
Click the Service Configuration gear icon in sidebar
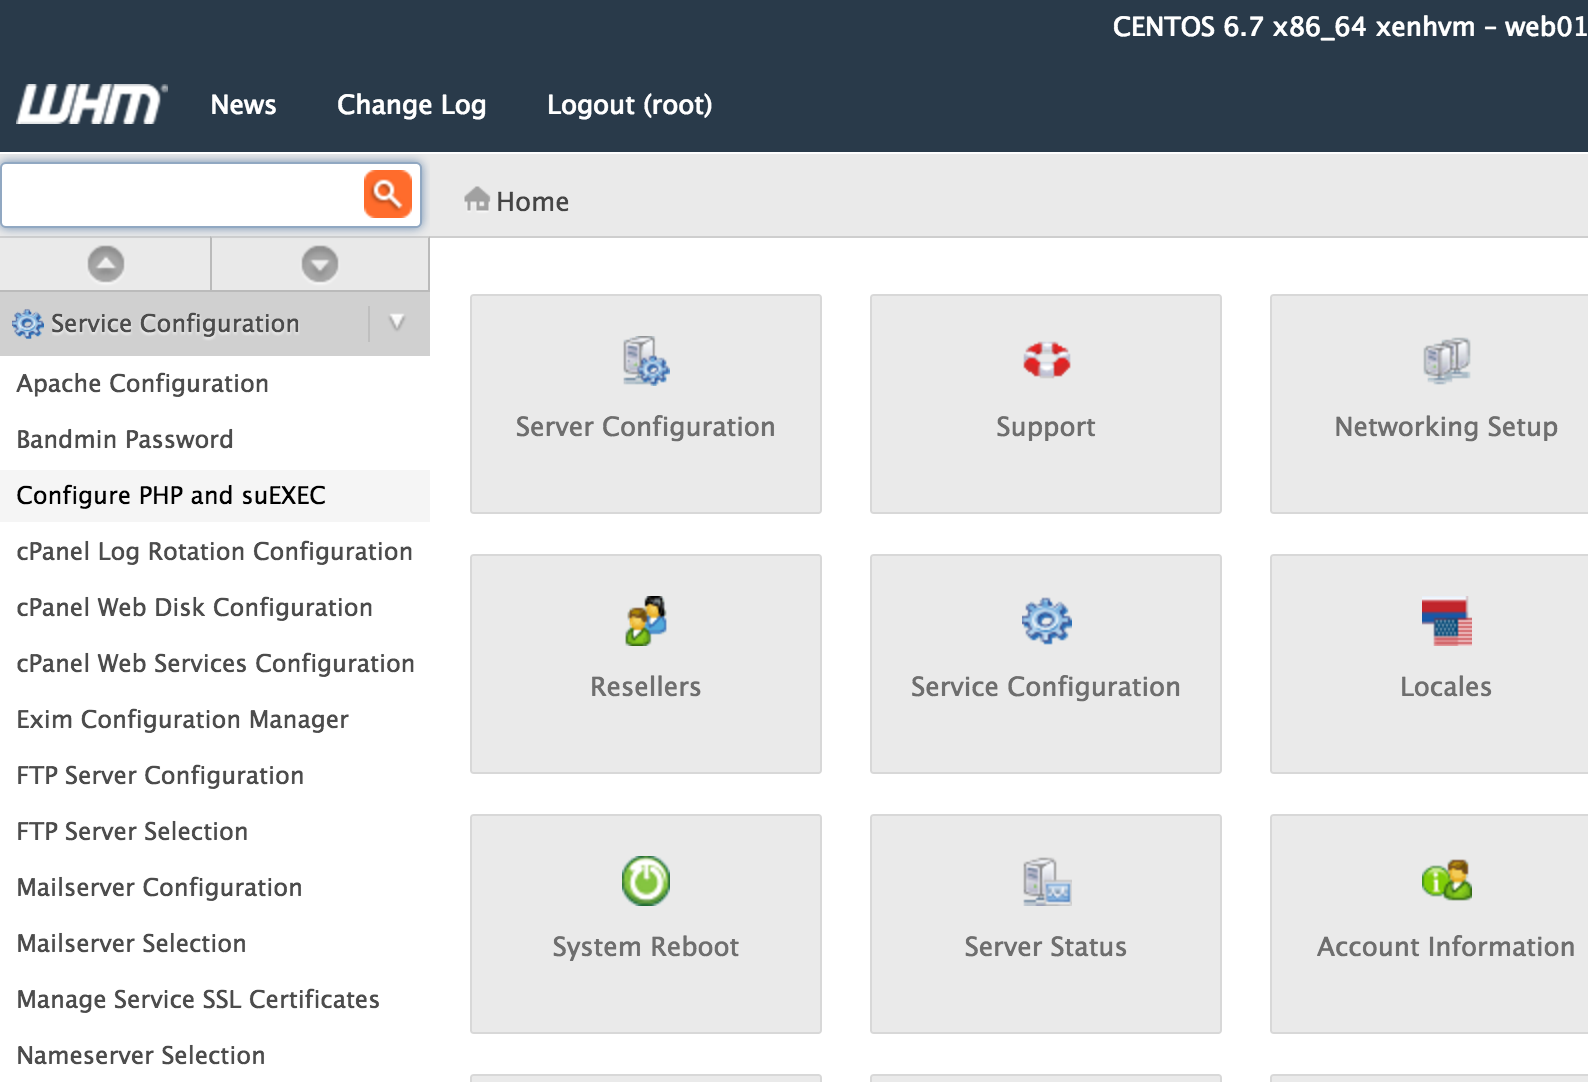coord(28,324)
